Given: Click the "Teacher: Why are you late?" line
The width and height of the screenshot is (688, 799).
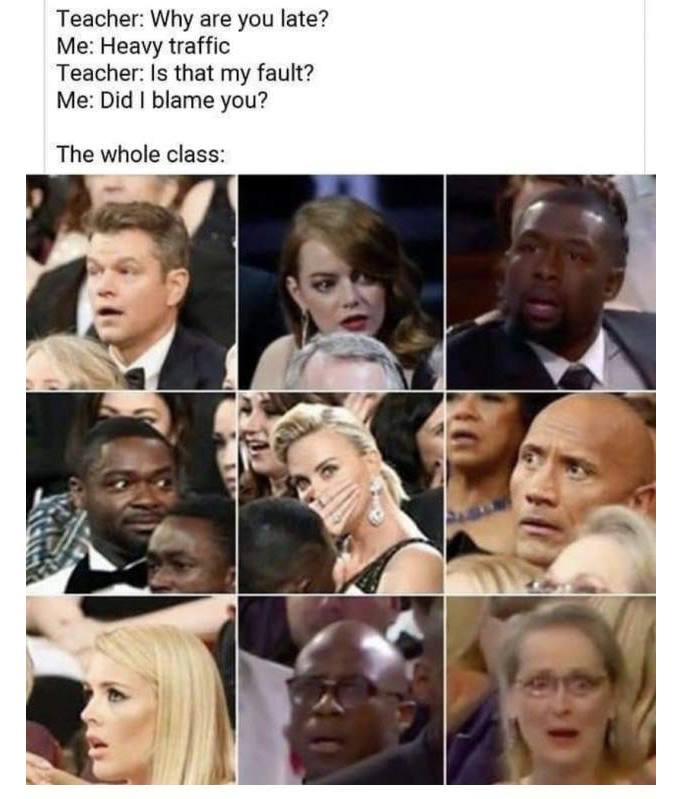Looking at the screenshot, I should pyautogui.click(x=193, y=19).
